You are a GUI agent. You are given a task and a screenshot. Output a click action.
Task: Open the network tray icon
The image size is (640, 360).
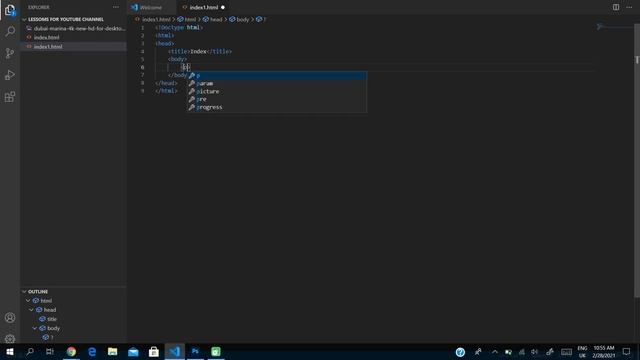coord(522,352)
